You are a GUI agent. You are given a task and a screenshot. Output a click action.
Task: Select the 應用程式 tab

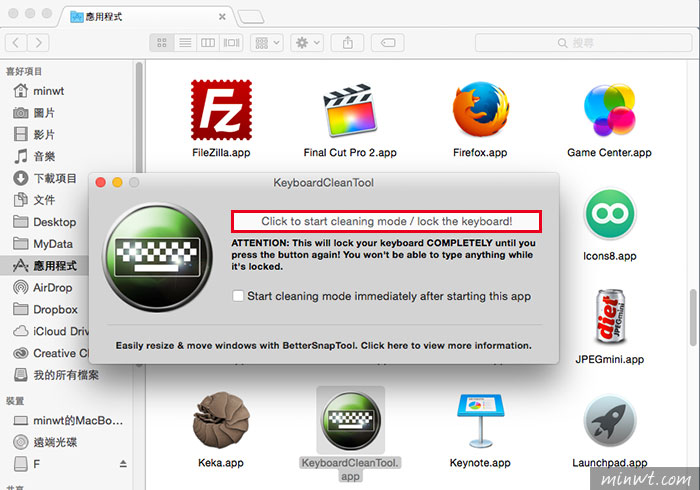145,17
